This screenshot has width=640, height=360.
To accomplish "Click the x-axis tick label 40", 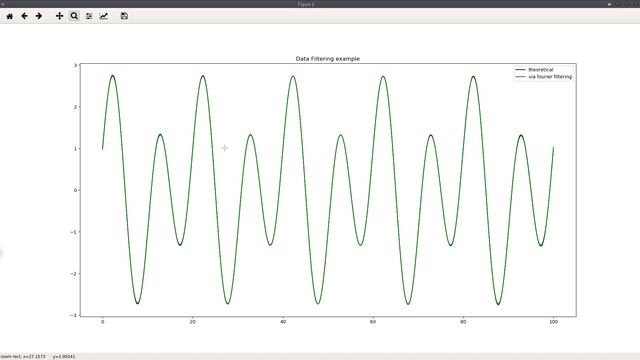I will pyautogui.click(x=283, y=322).
